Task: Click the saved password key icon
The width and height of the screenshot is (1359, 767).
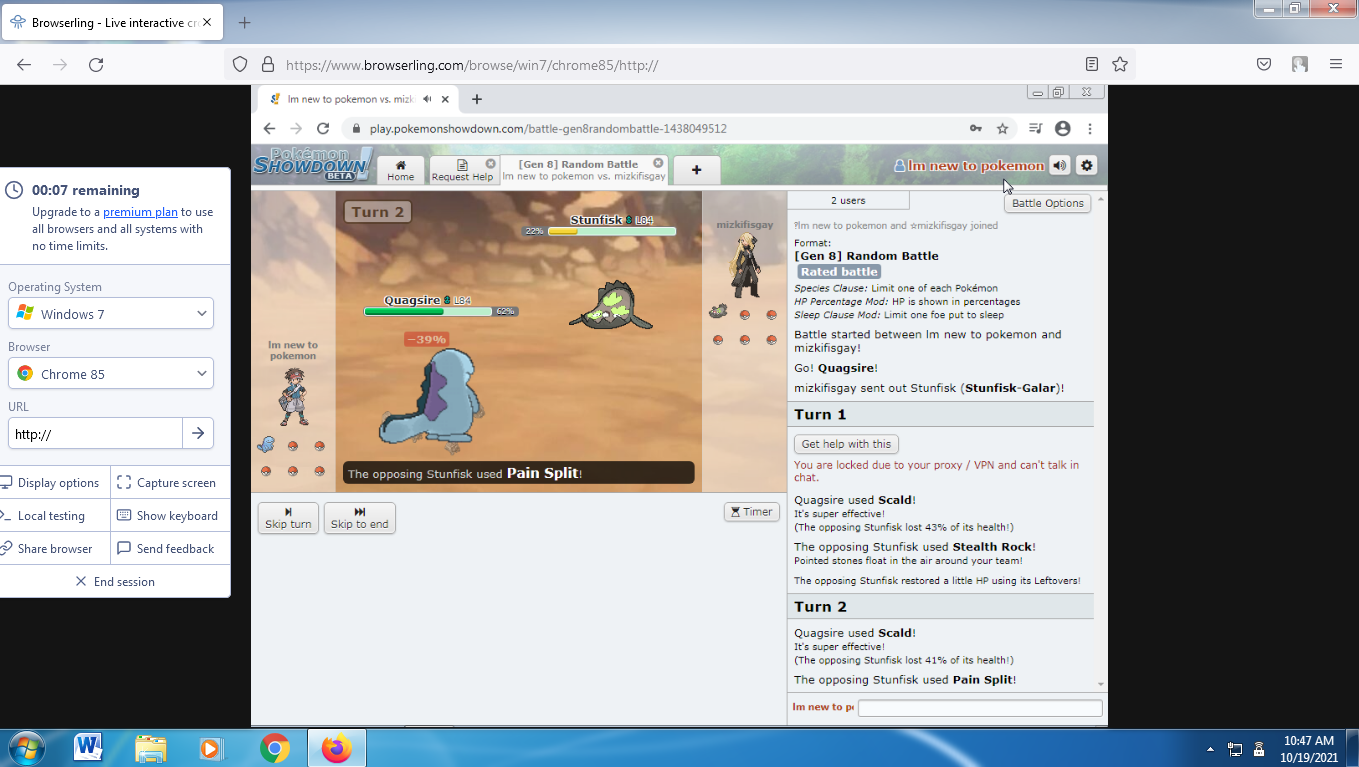Action: click(975, 129)
